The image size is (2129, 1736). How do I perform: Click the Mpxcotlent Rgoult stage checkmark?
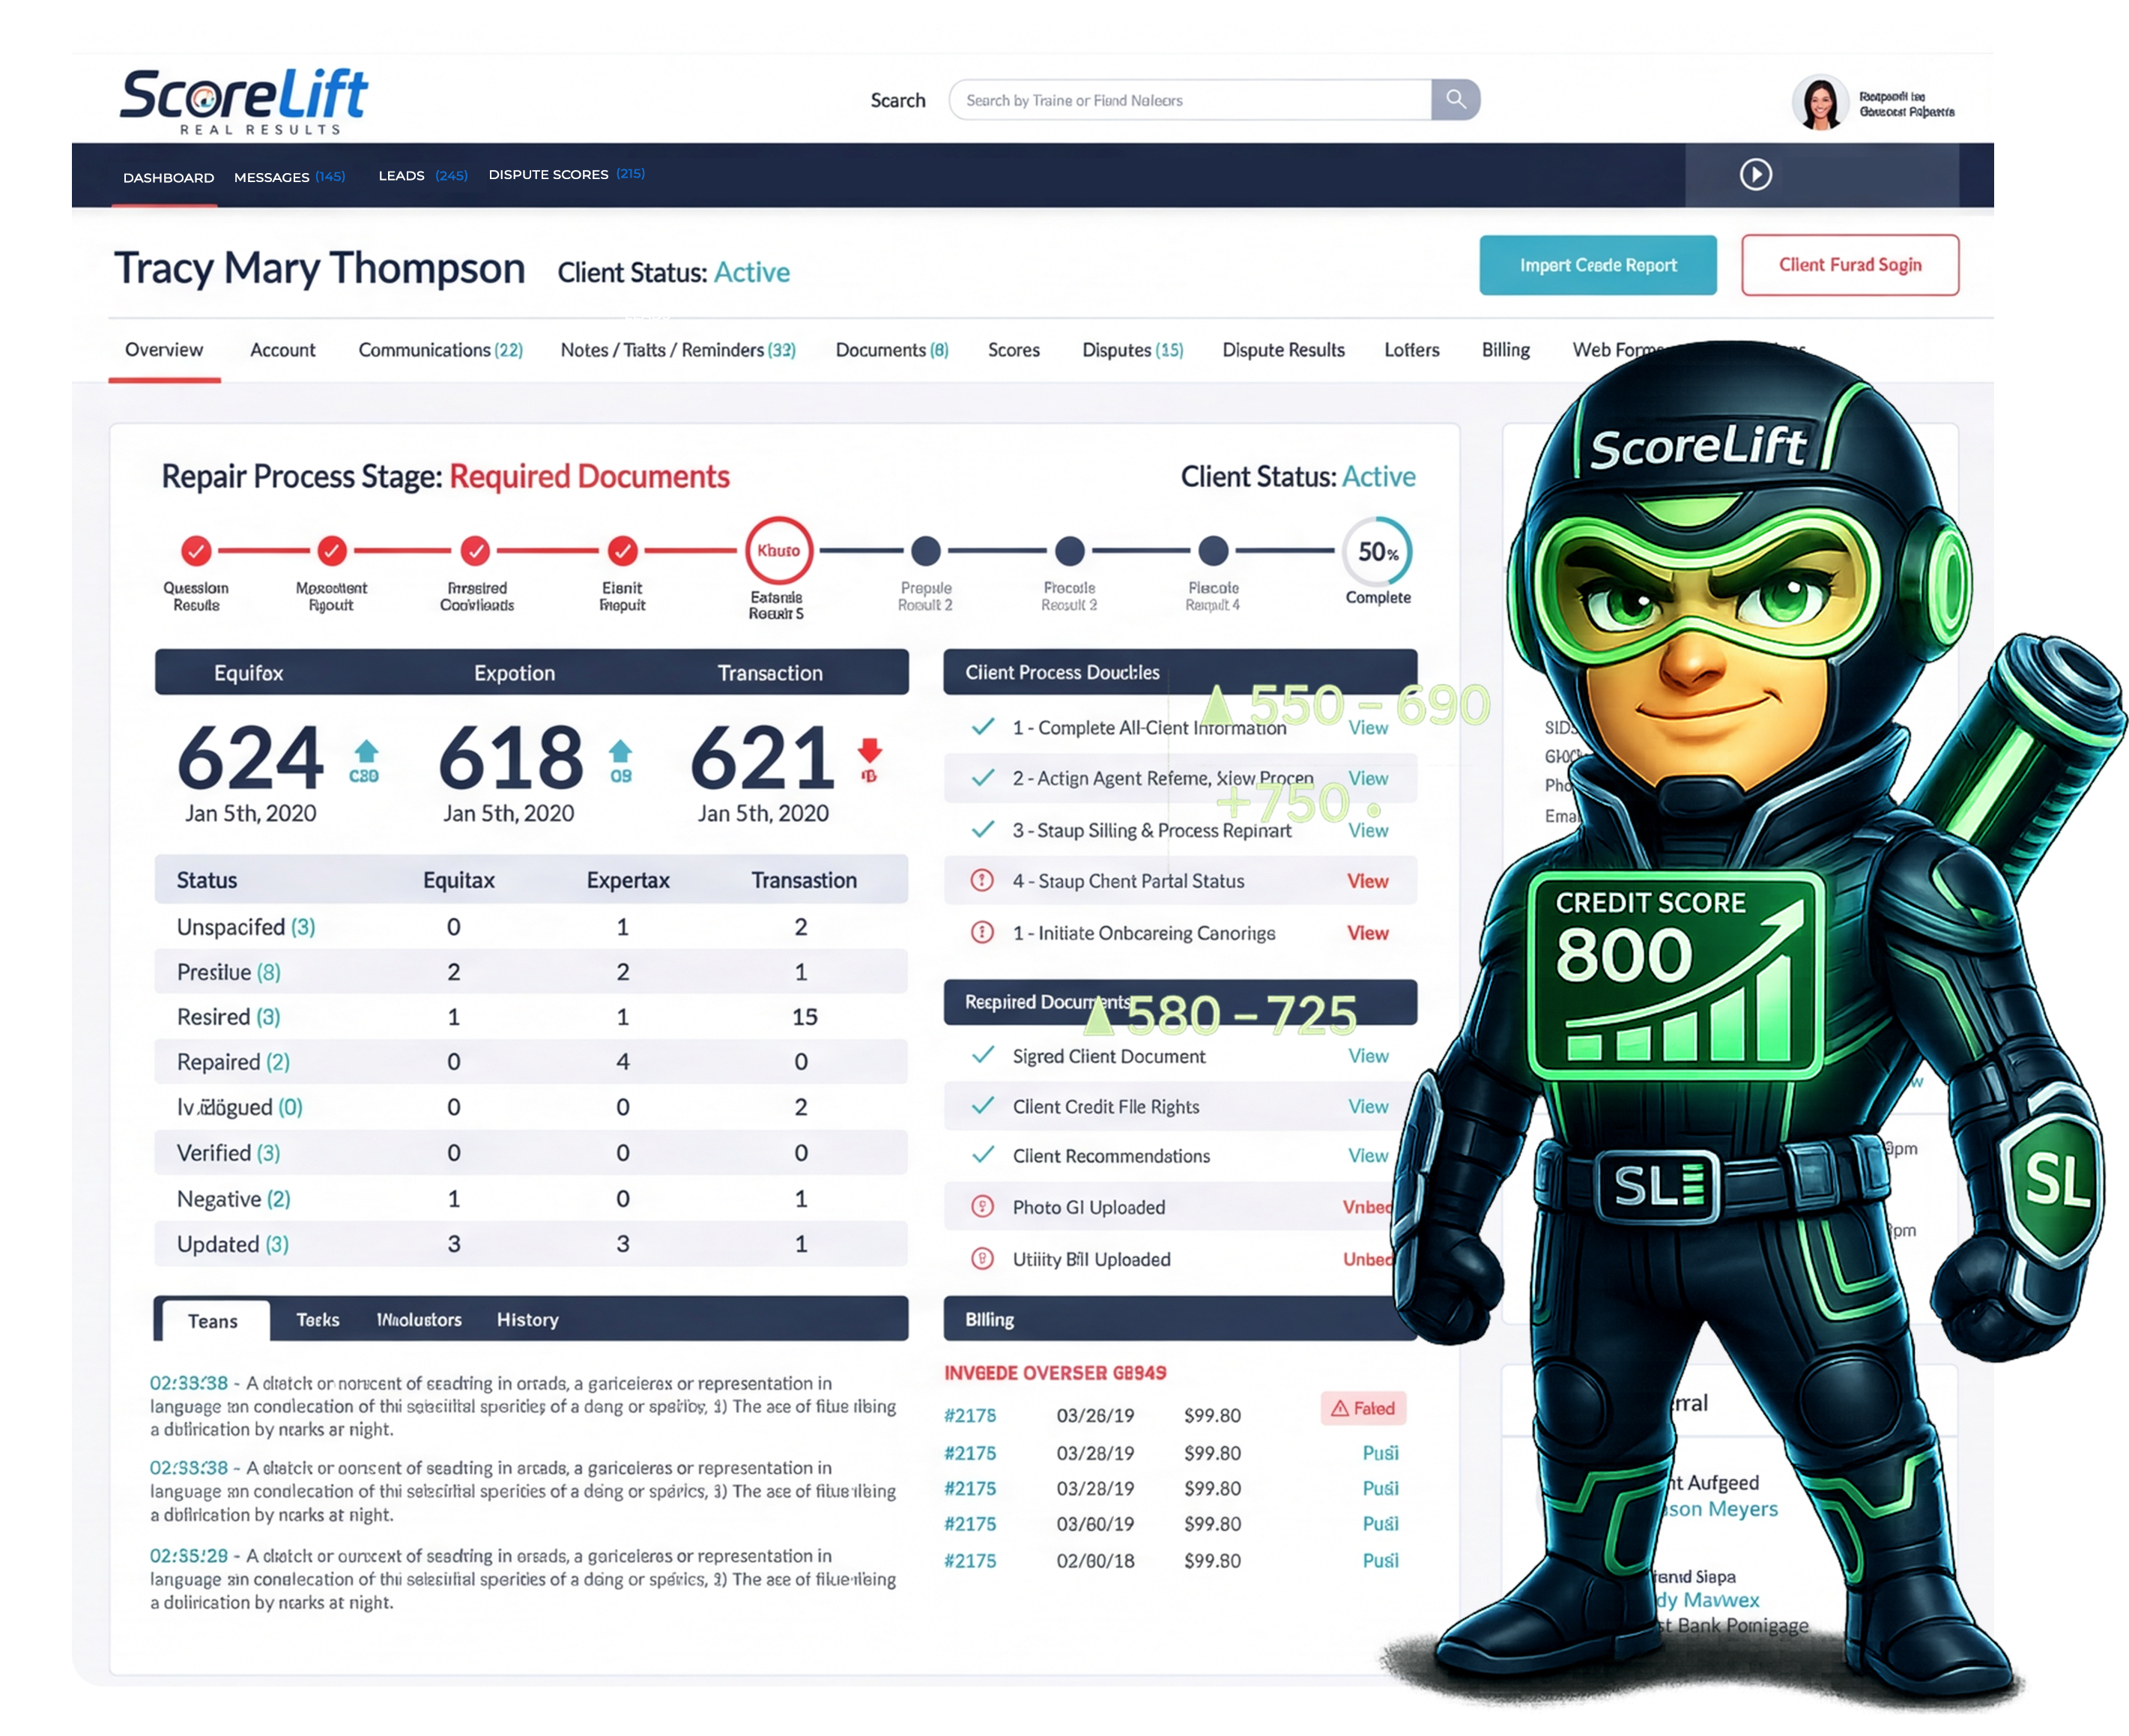coord(331,550)
